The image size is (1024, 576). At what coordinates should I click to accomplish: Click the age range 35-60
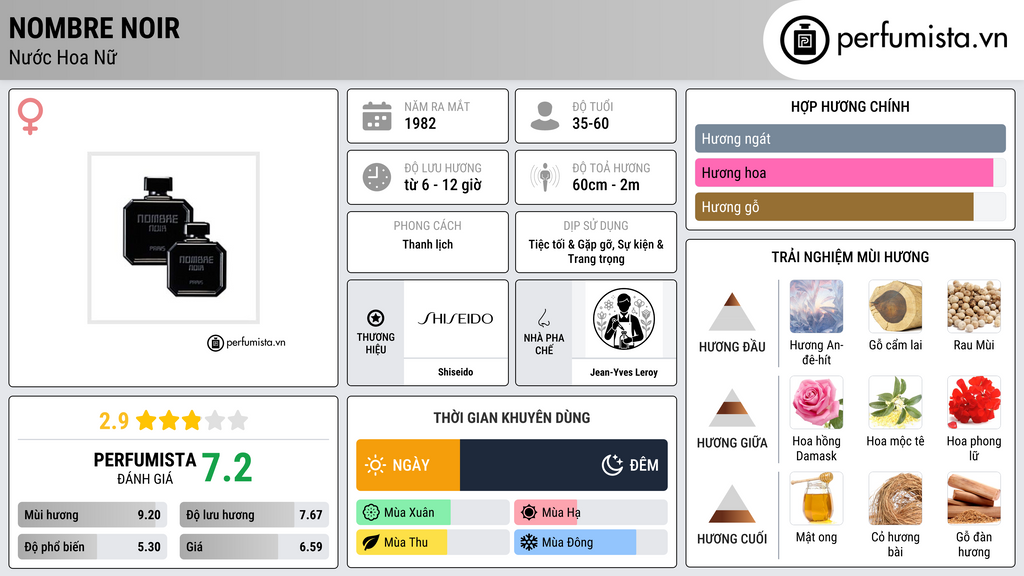(x=590, y=123)
